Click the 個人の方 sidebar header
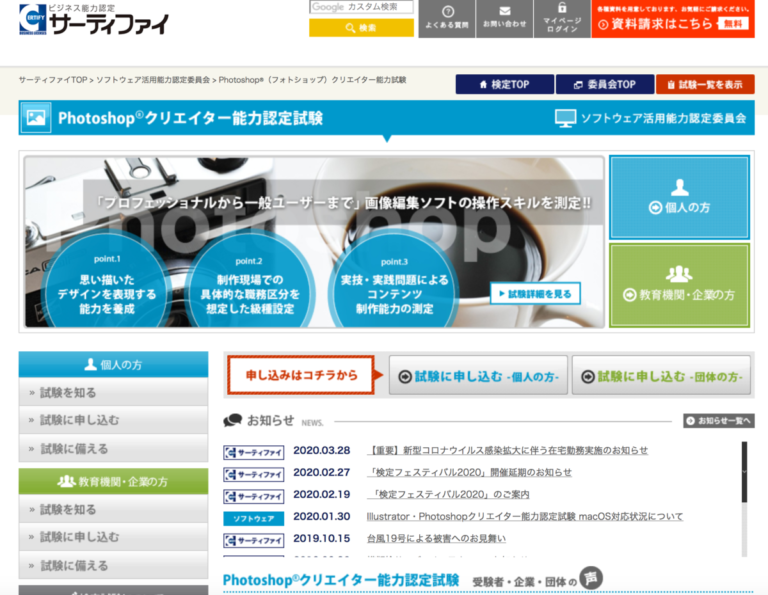Image resolution: width=768 pixels, height=595 pixels. [113, 364]
